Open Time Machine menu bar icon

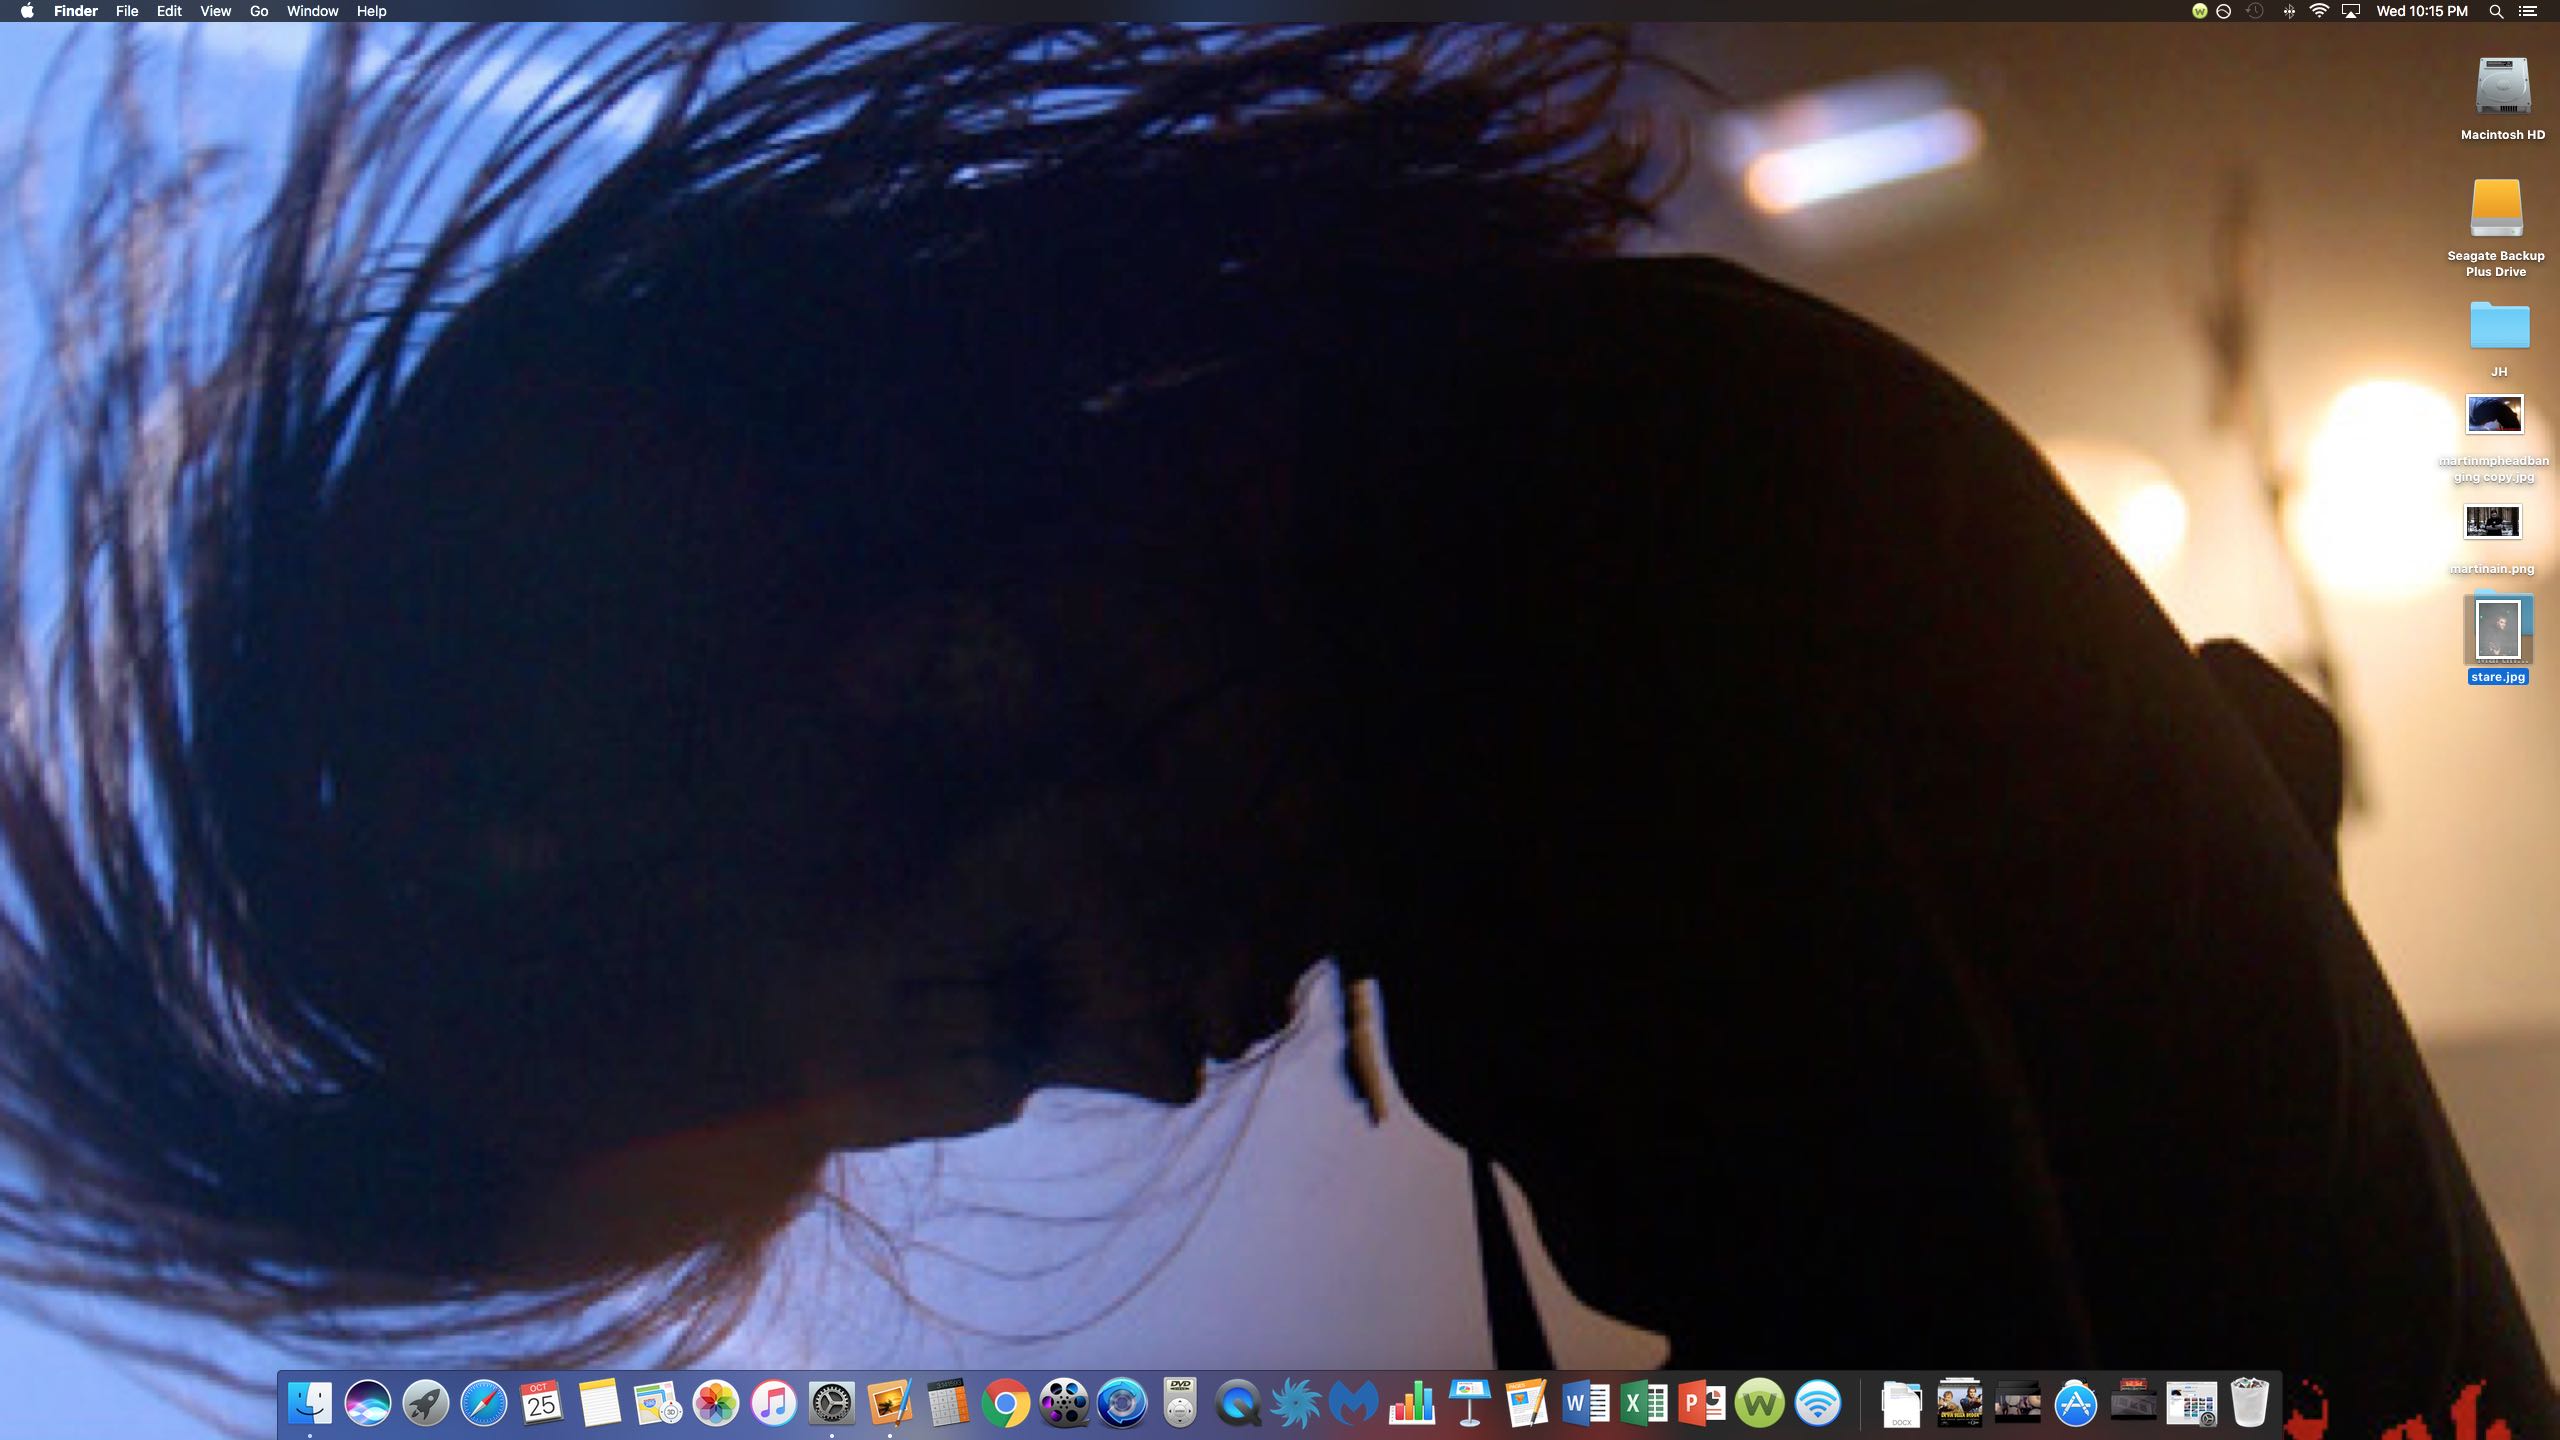click(x=2254, y=11)
